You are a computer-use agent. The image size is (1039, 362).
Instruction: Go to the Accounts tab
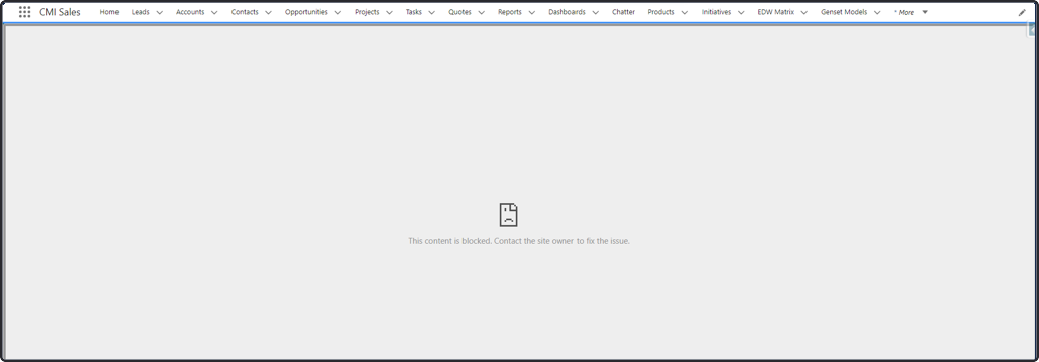190,12
